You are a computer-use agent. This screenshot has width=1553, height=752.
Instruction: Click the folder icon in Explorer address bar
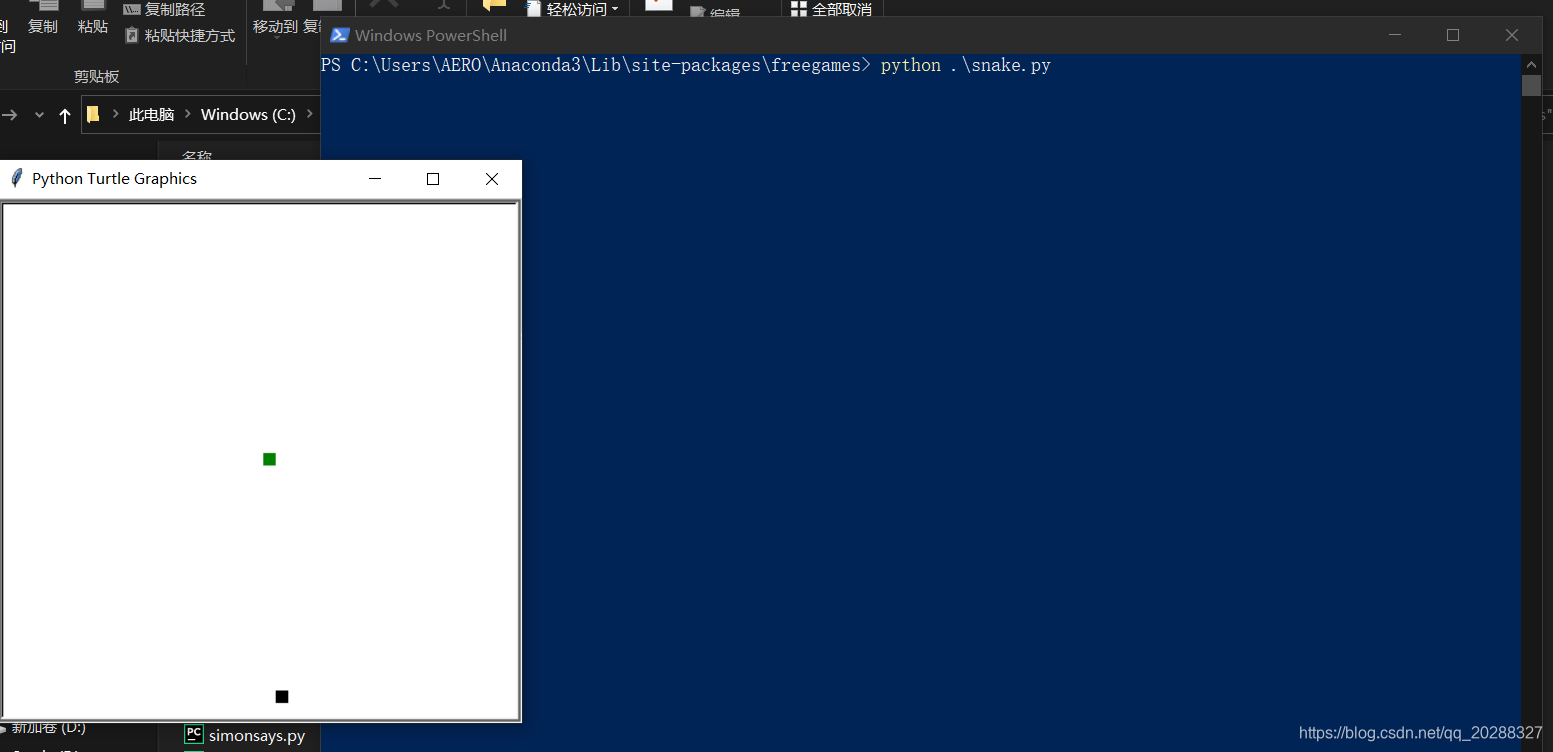(93, 114)
